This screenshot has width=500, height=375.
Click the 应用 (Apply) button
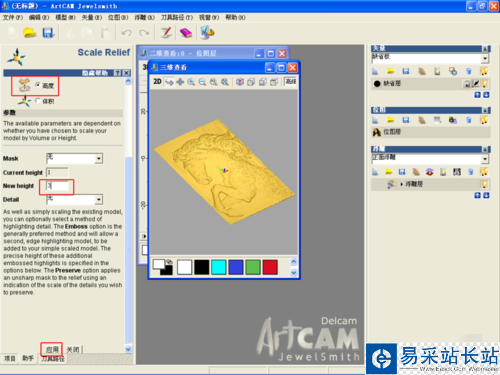click(52, 349)
